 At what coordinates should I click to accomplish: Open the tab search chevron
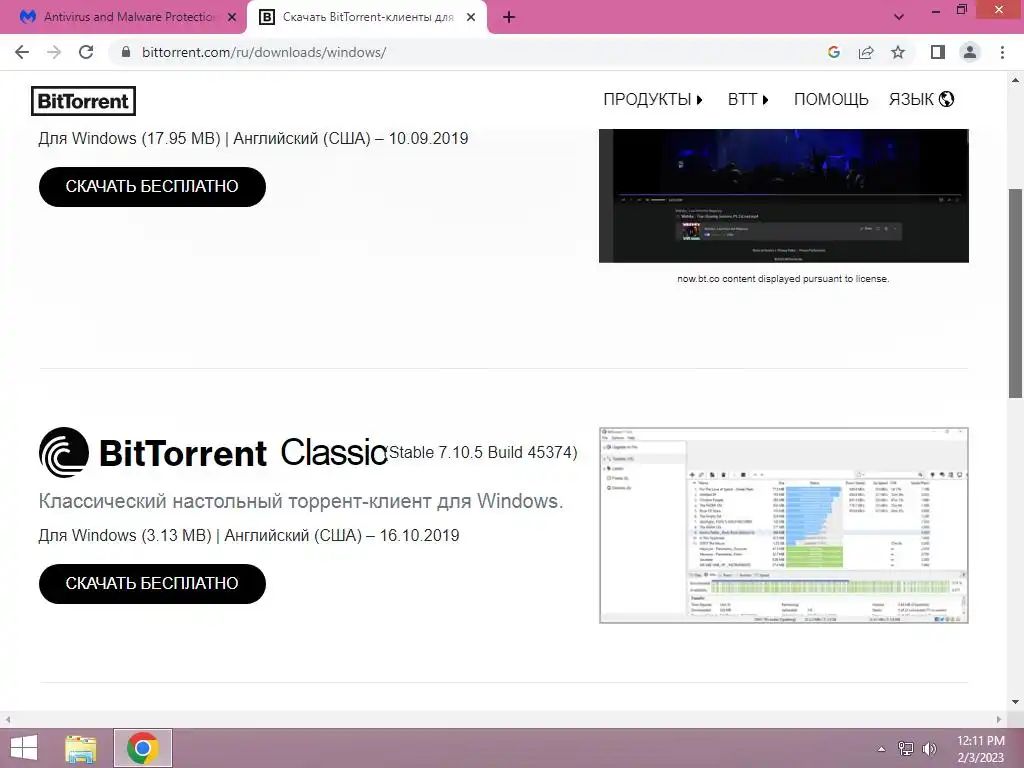(x=899, y=17)
